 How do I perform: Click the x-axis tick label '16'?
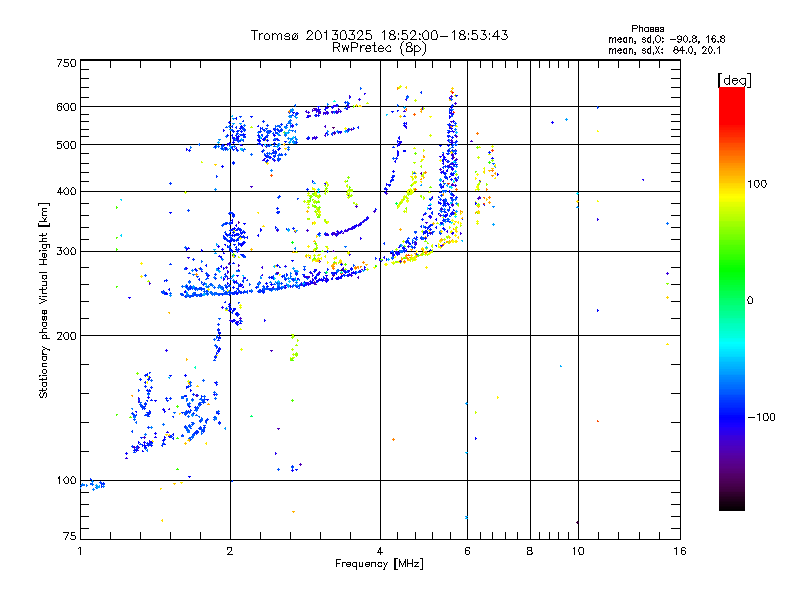pyautogui.click(x=680, y=551)
